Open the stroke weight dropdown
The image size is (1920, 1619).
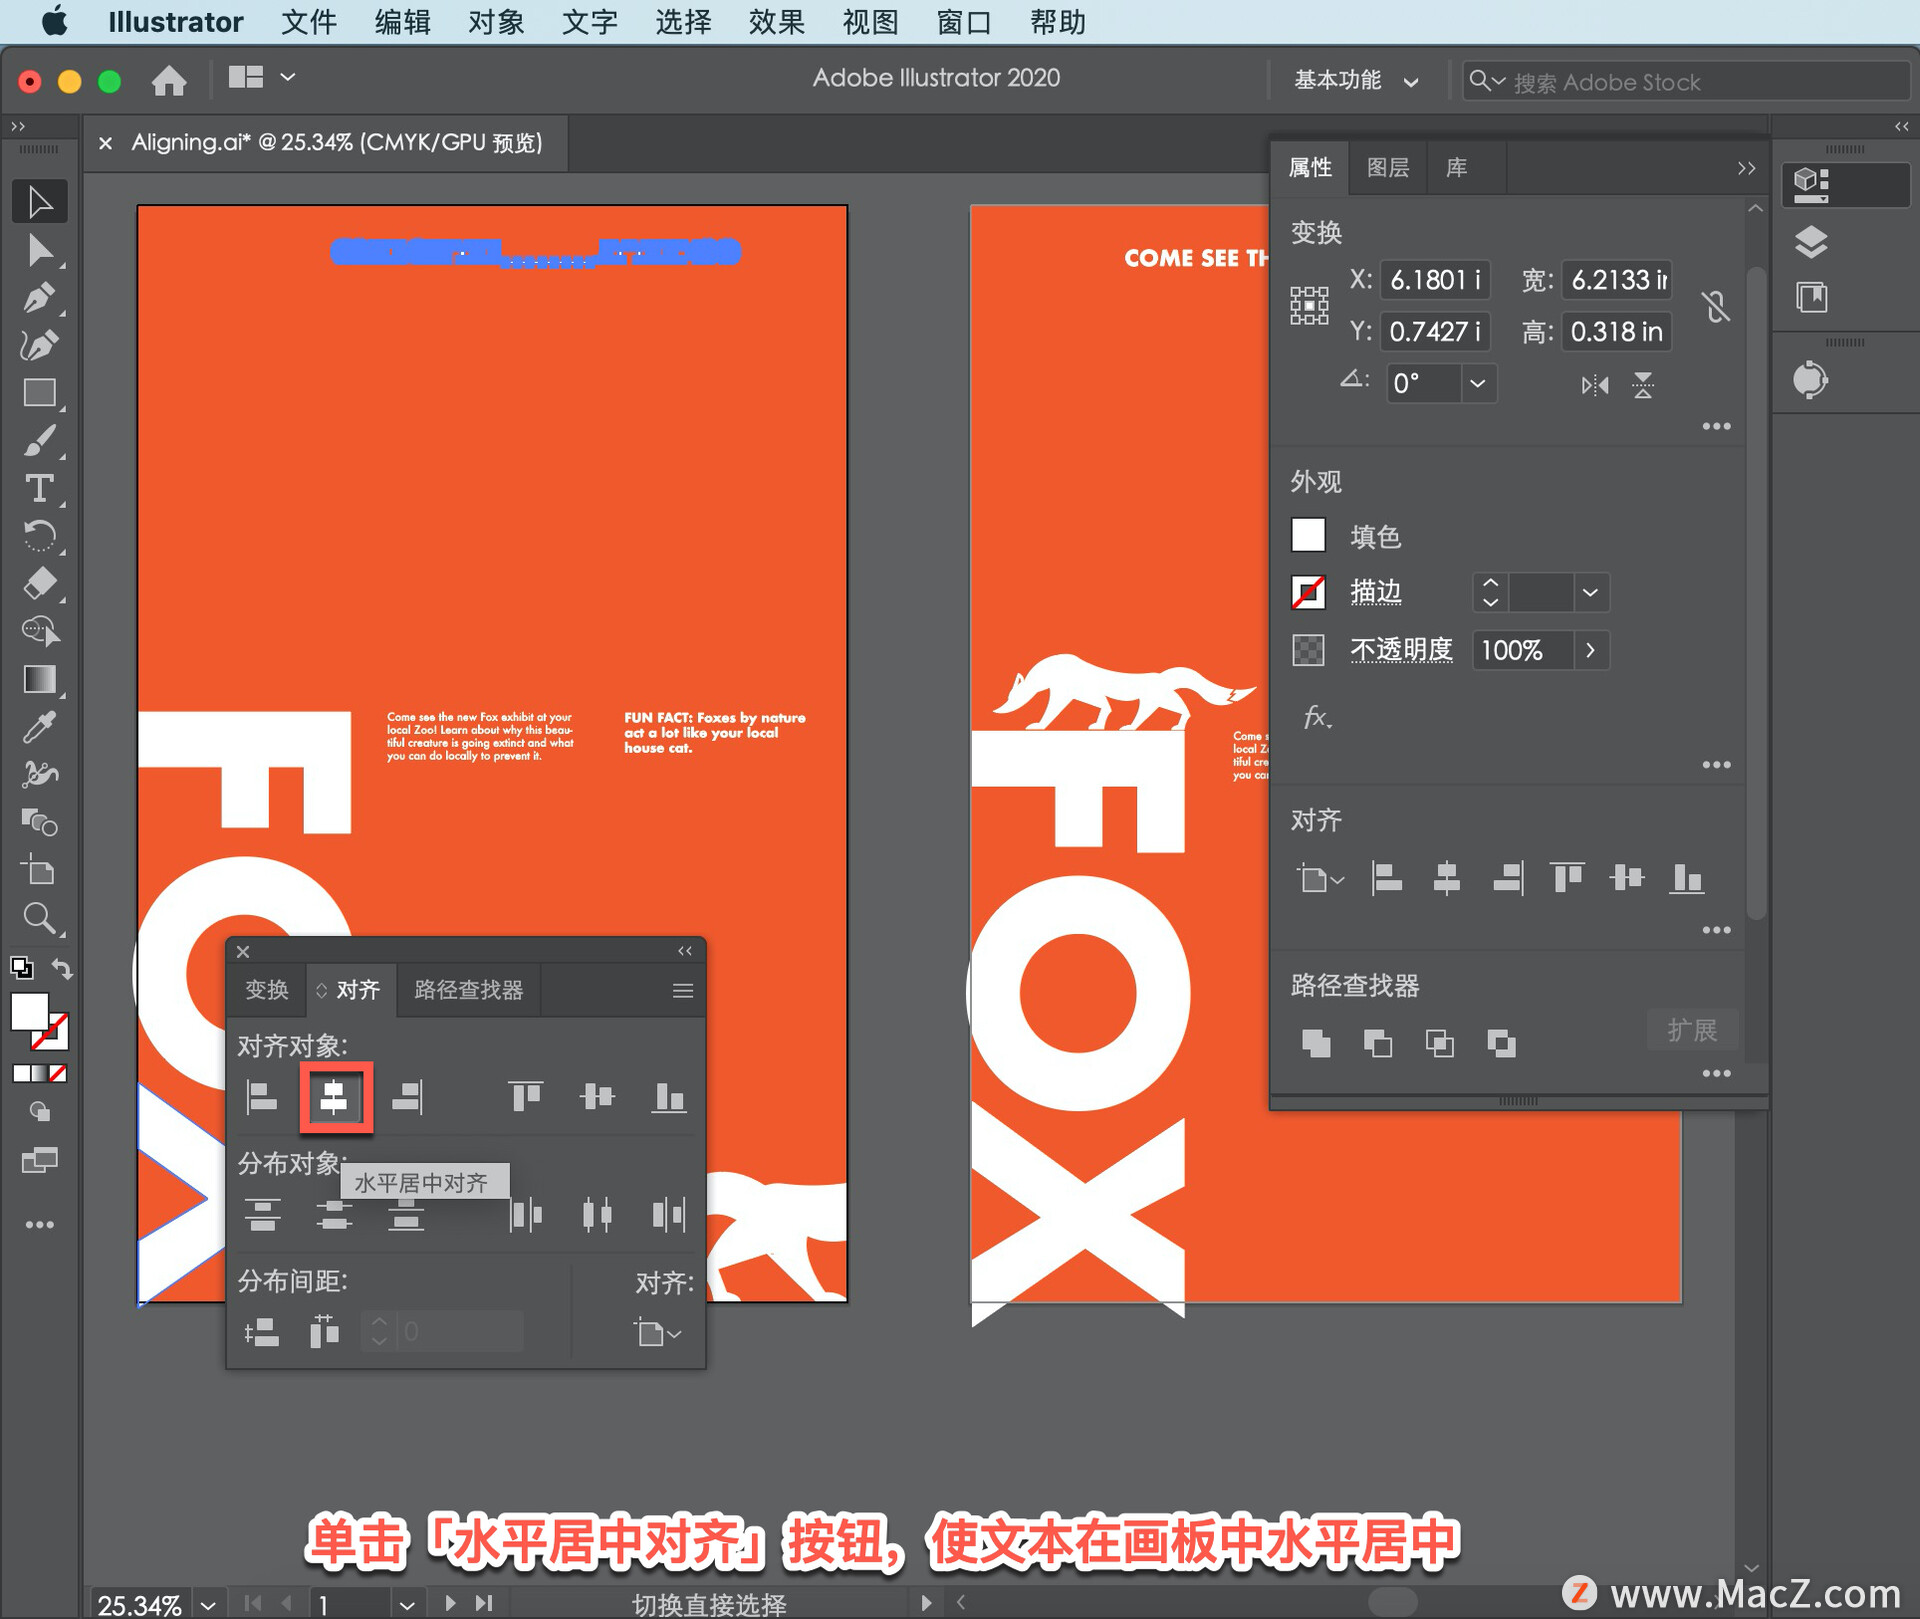pos(1590,592)
